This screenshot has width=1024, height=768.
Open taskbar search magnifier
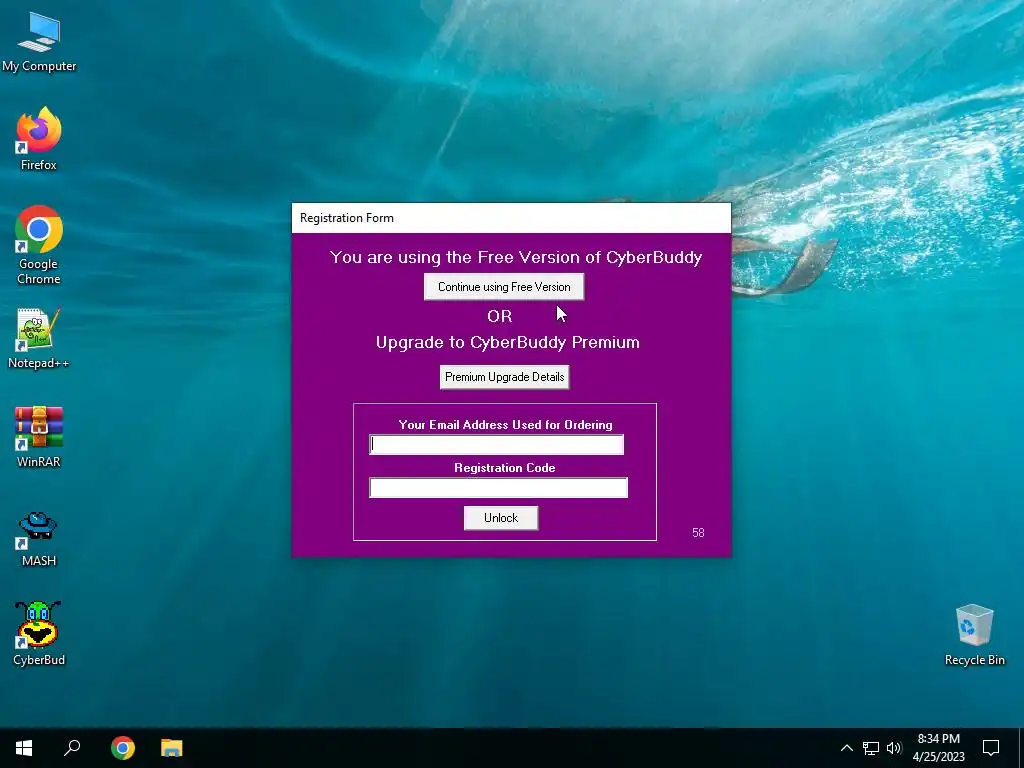coord(72,748)
